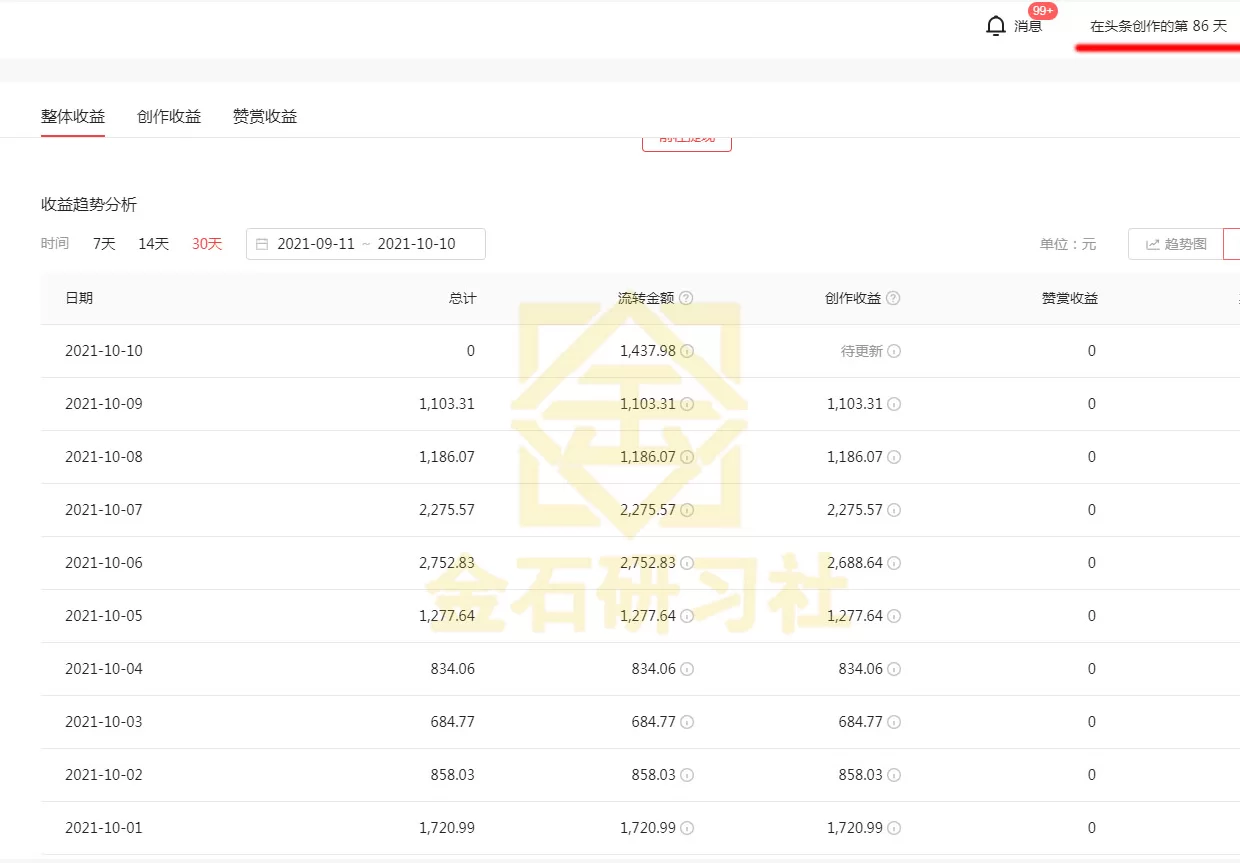Viewport: 1240px width, 863px height.
Task: Click the info icon beside 2,752.83
Action: coord(686,562)
